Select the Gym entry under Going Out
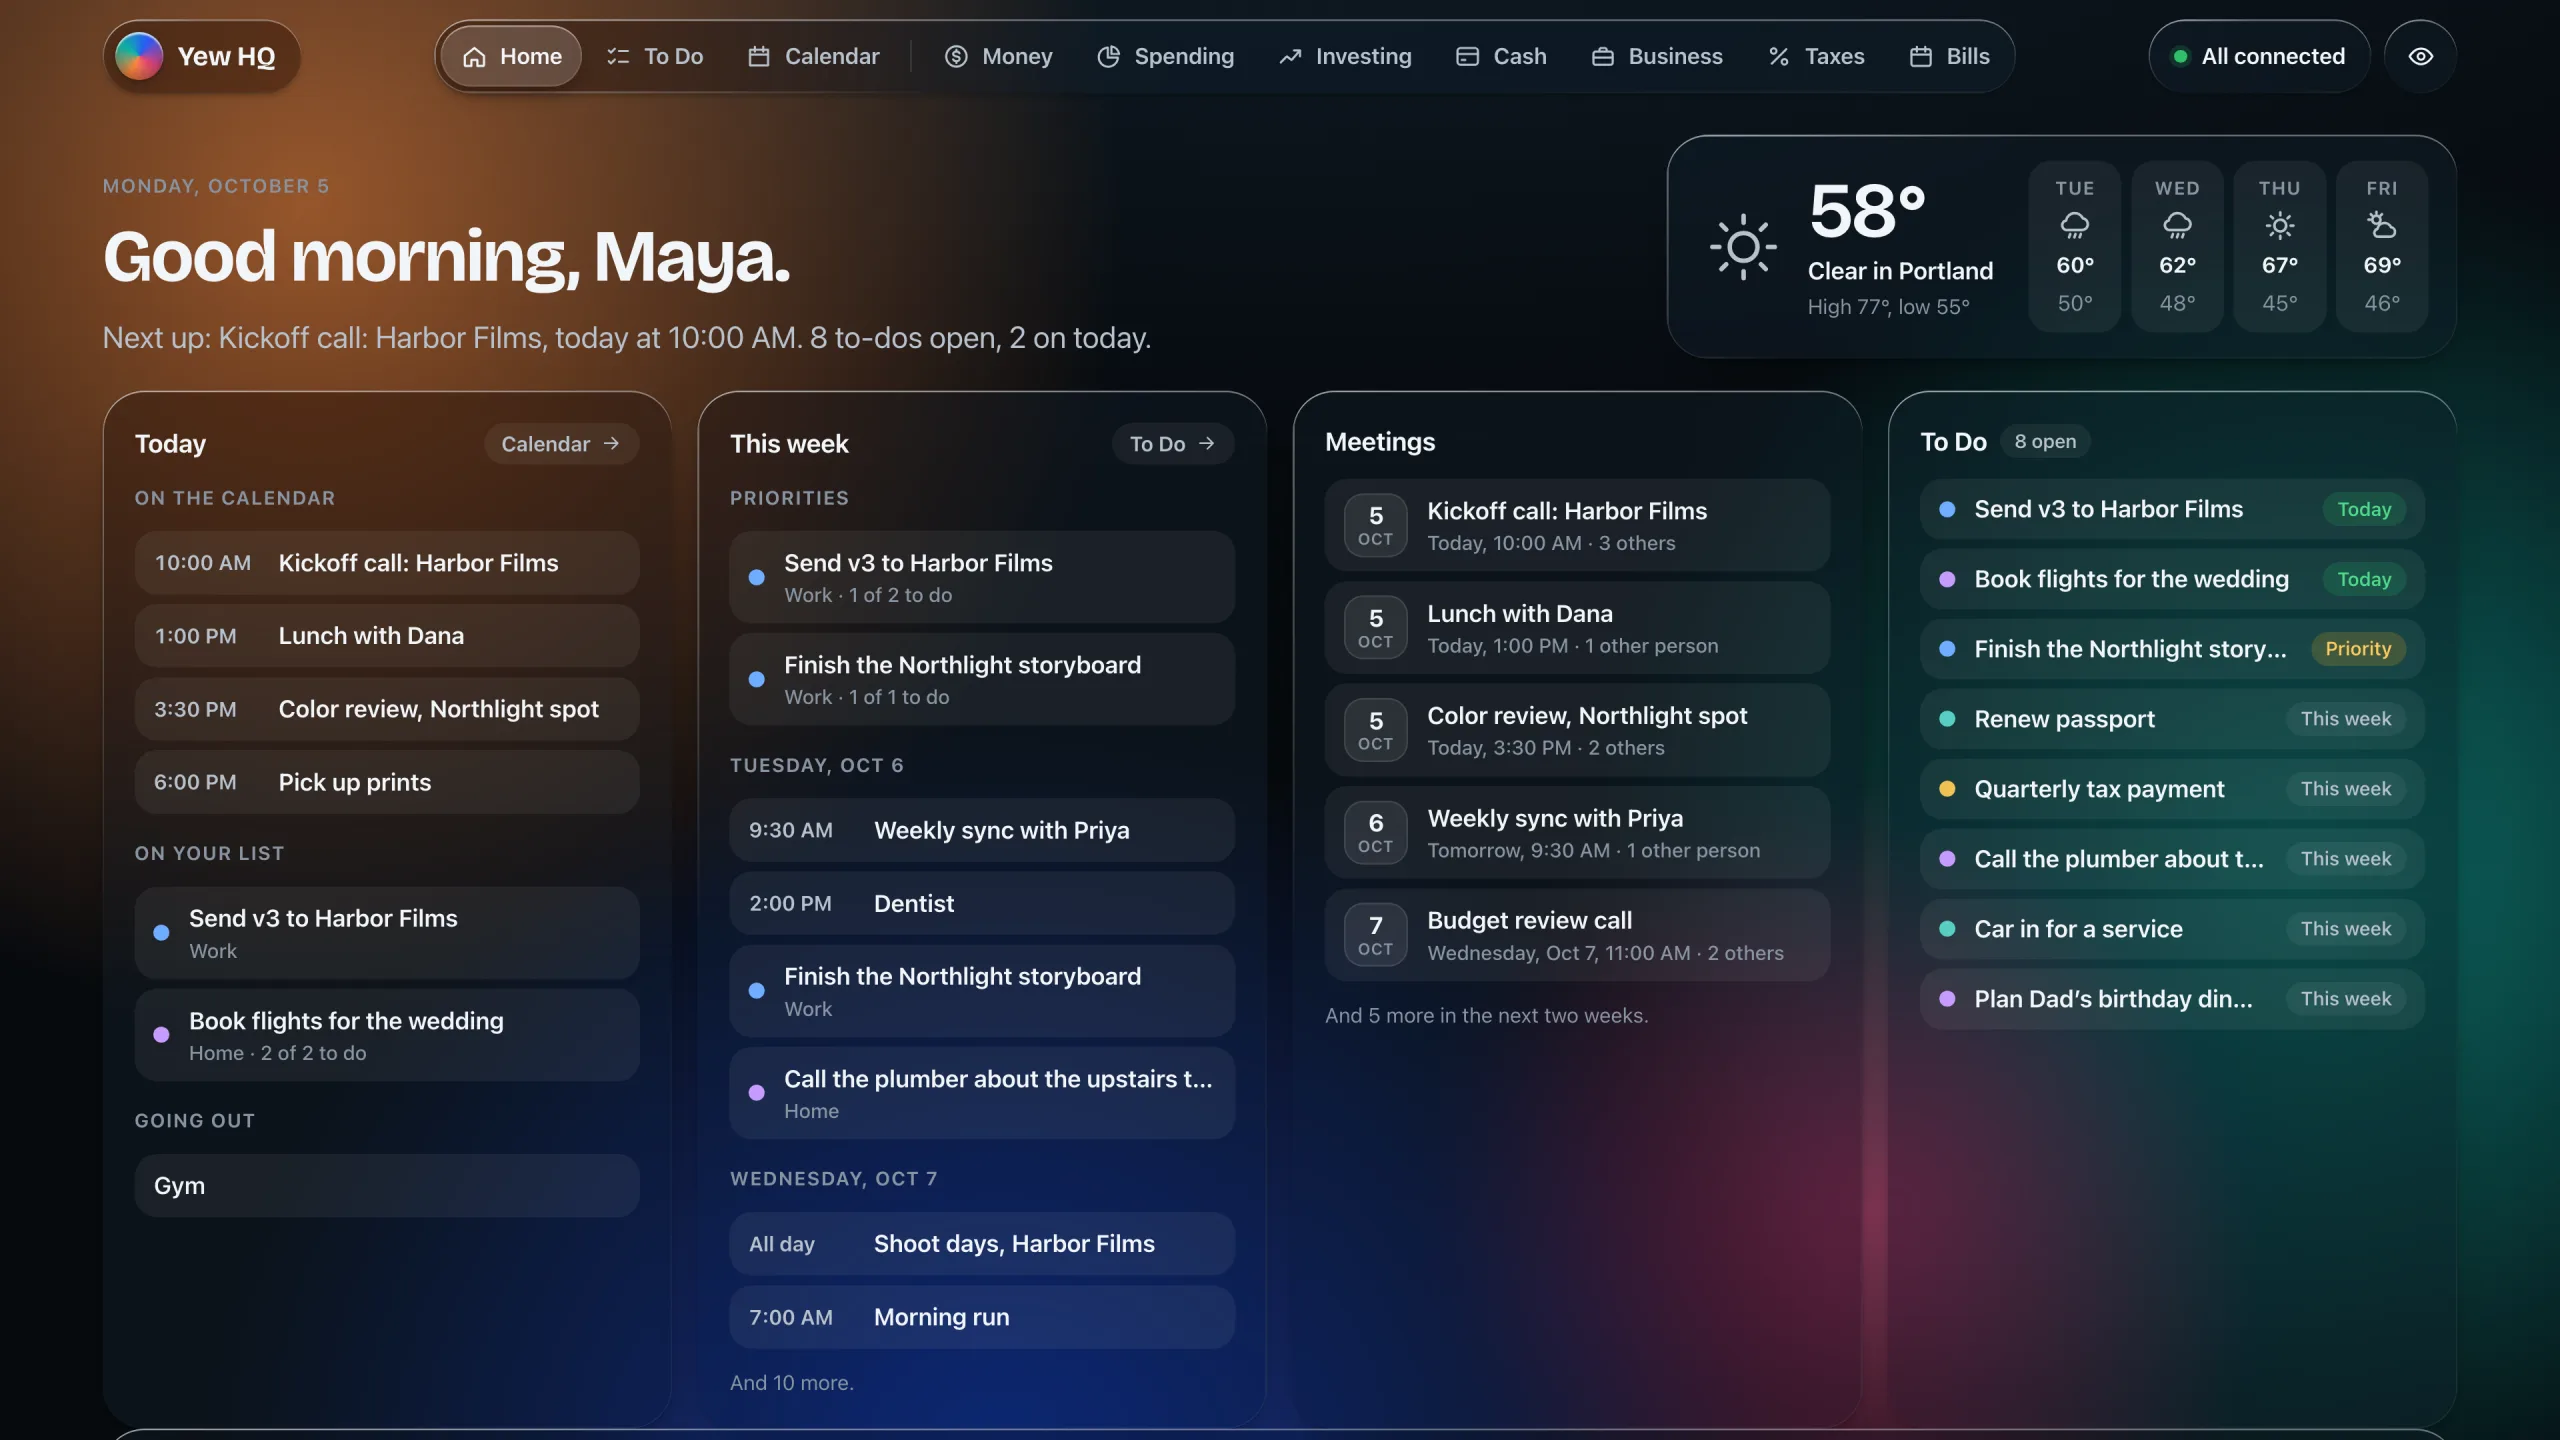2560x1440 pixels. (x=387, y=1186)
